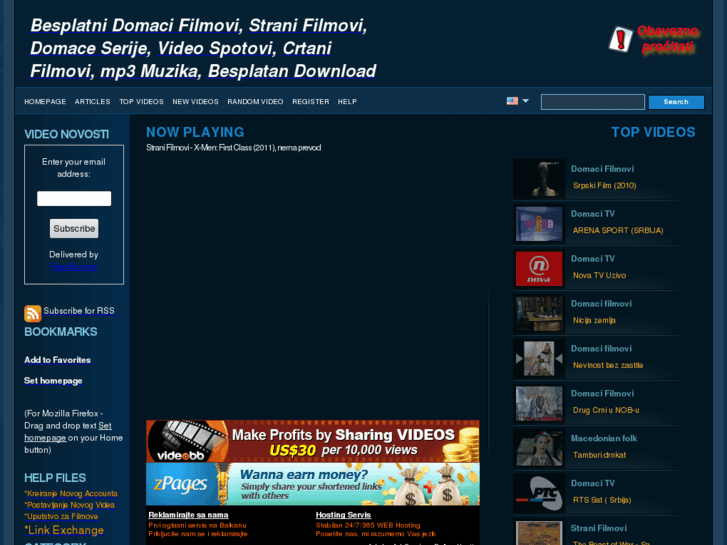This screenshot has height=545, width=727.
Task: Open Srpski Film (2010) thumbnail
Action: (539, 179)
